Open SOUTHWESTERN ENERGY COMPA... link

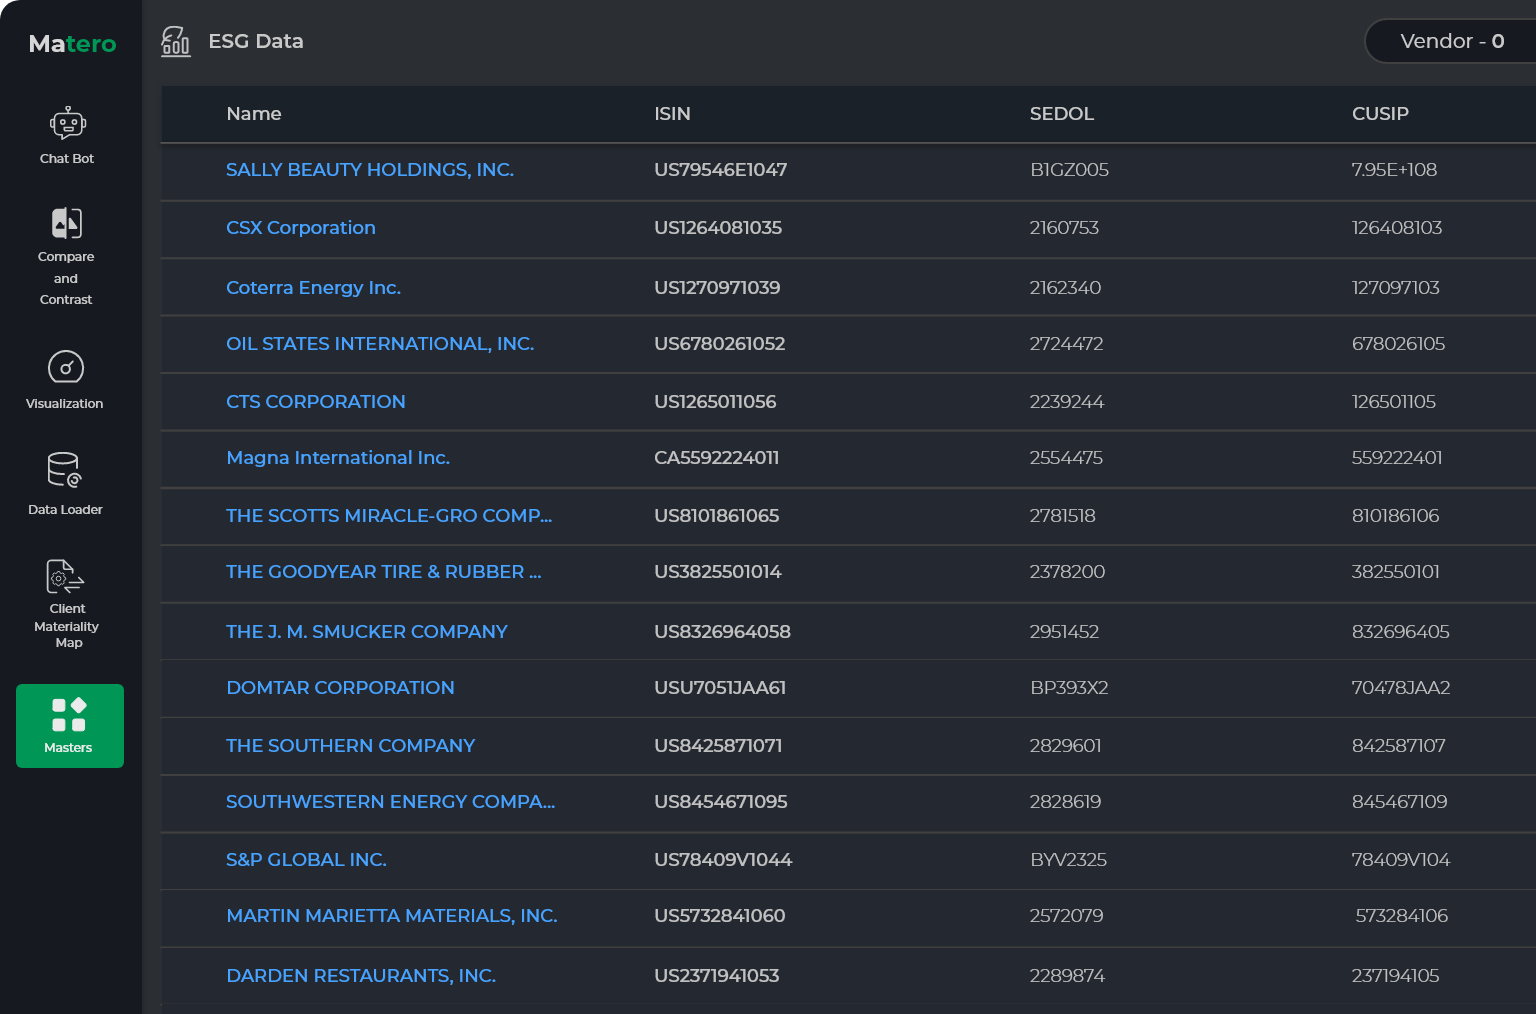[x=391, y=802]
